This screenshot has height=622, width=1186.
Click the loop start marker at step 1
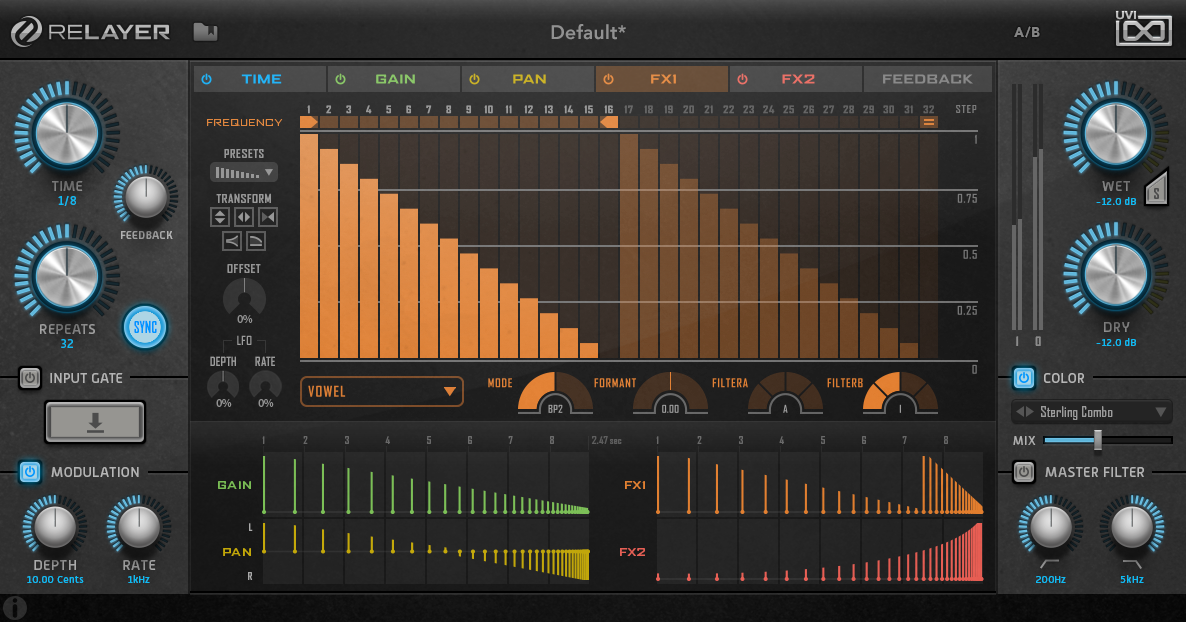point(309,122)
